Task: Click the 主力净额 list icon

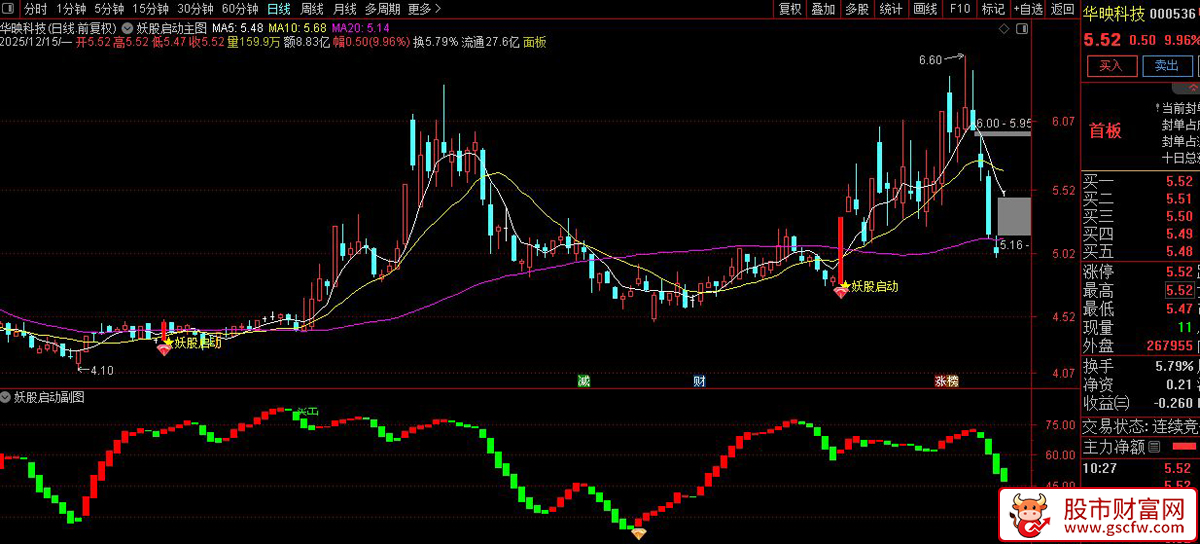Action: pos(1155,446)
